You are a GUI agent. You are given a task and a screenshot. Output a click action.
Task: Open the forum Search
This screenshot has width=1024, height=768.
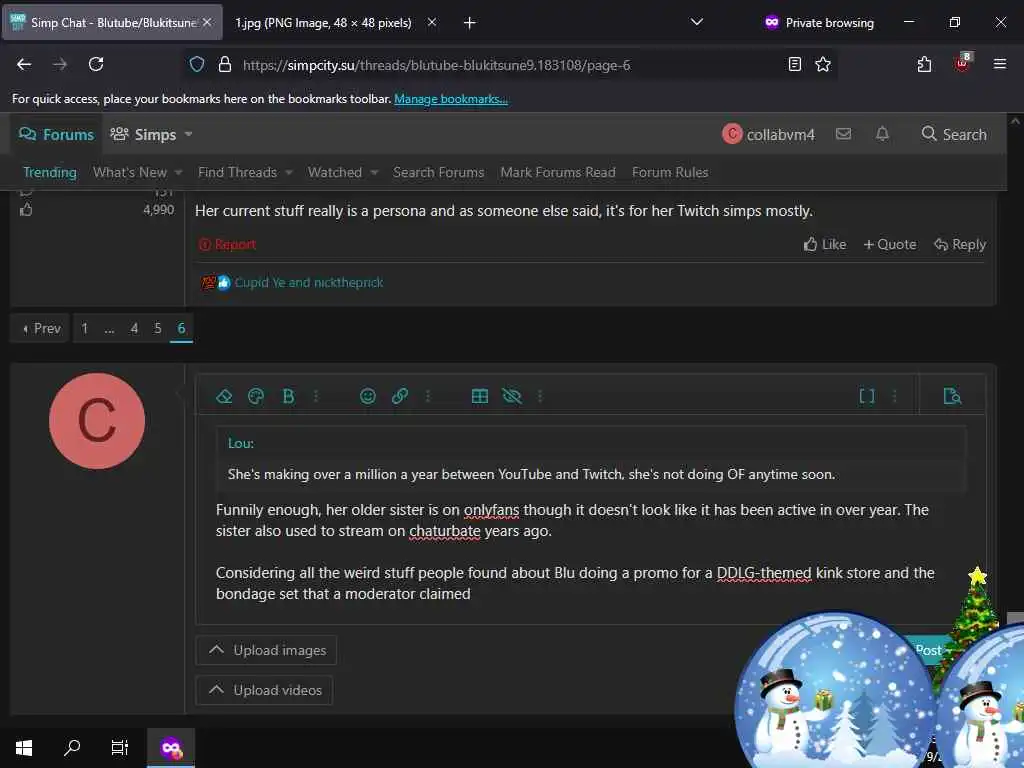click(953, 134)
